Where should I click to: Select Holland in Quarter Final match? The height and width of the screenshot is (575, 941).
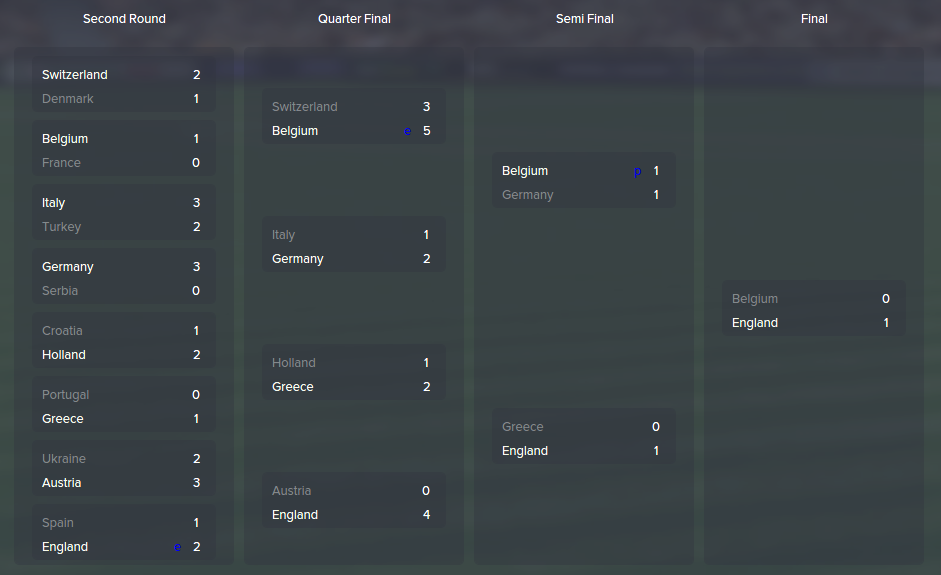(293, 363)
